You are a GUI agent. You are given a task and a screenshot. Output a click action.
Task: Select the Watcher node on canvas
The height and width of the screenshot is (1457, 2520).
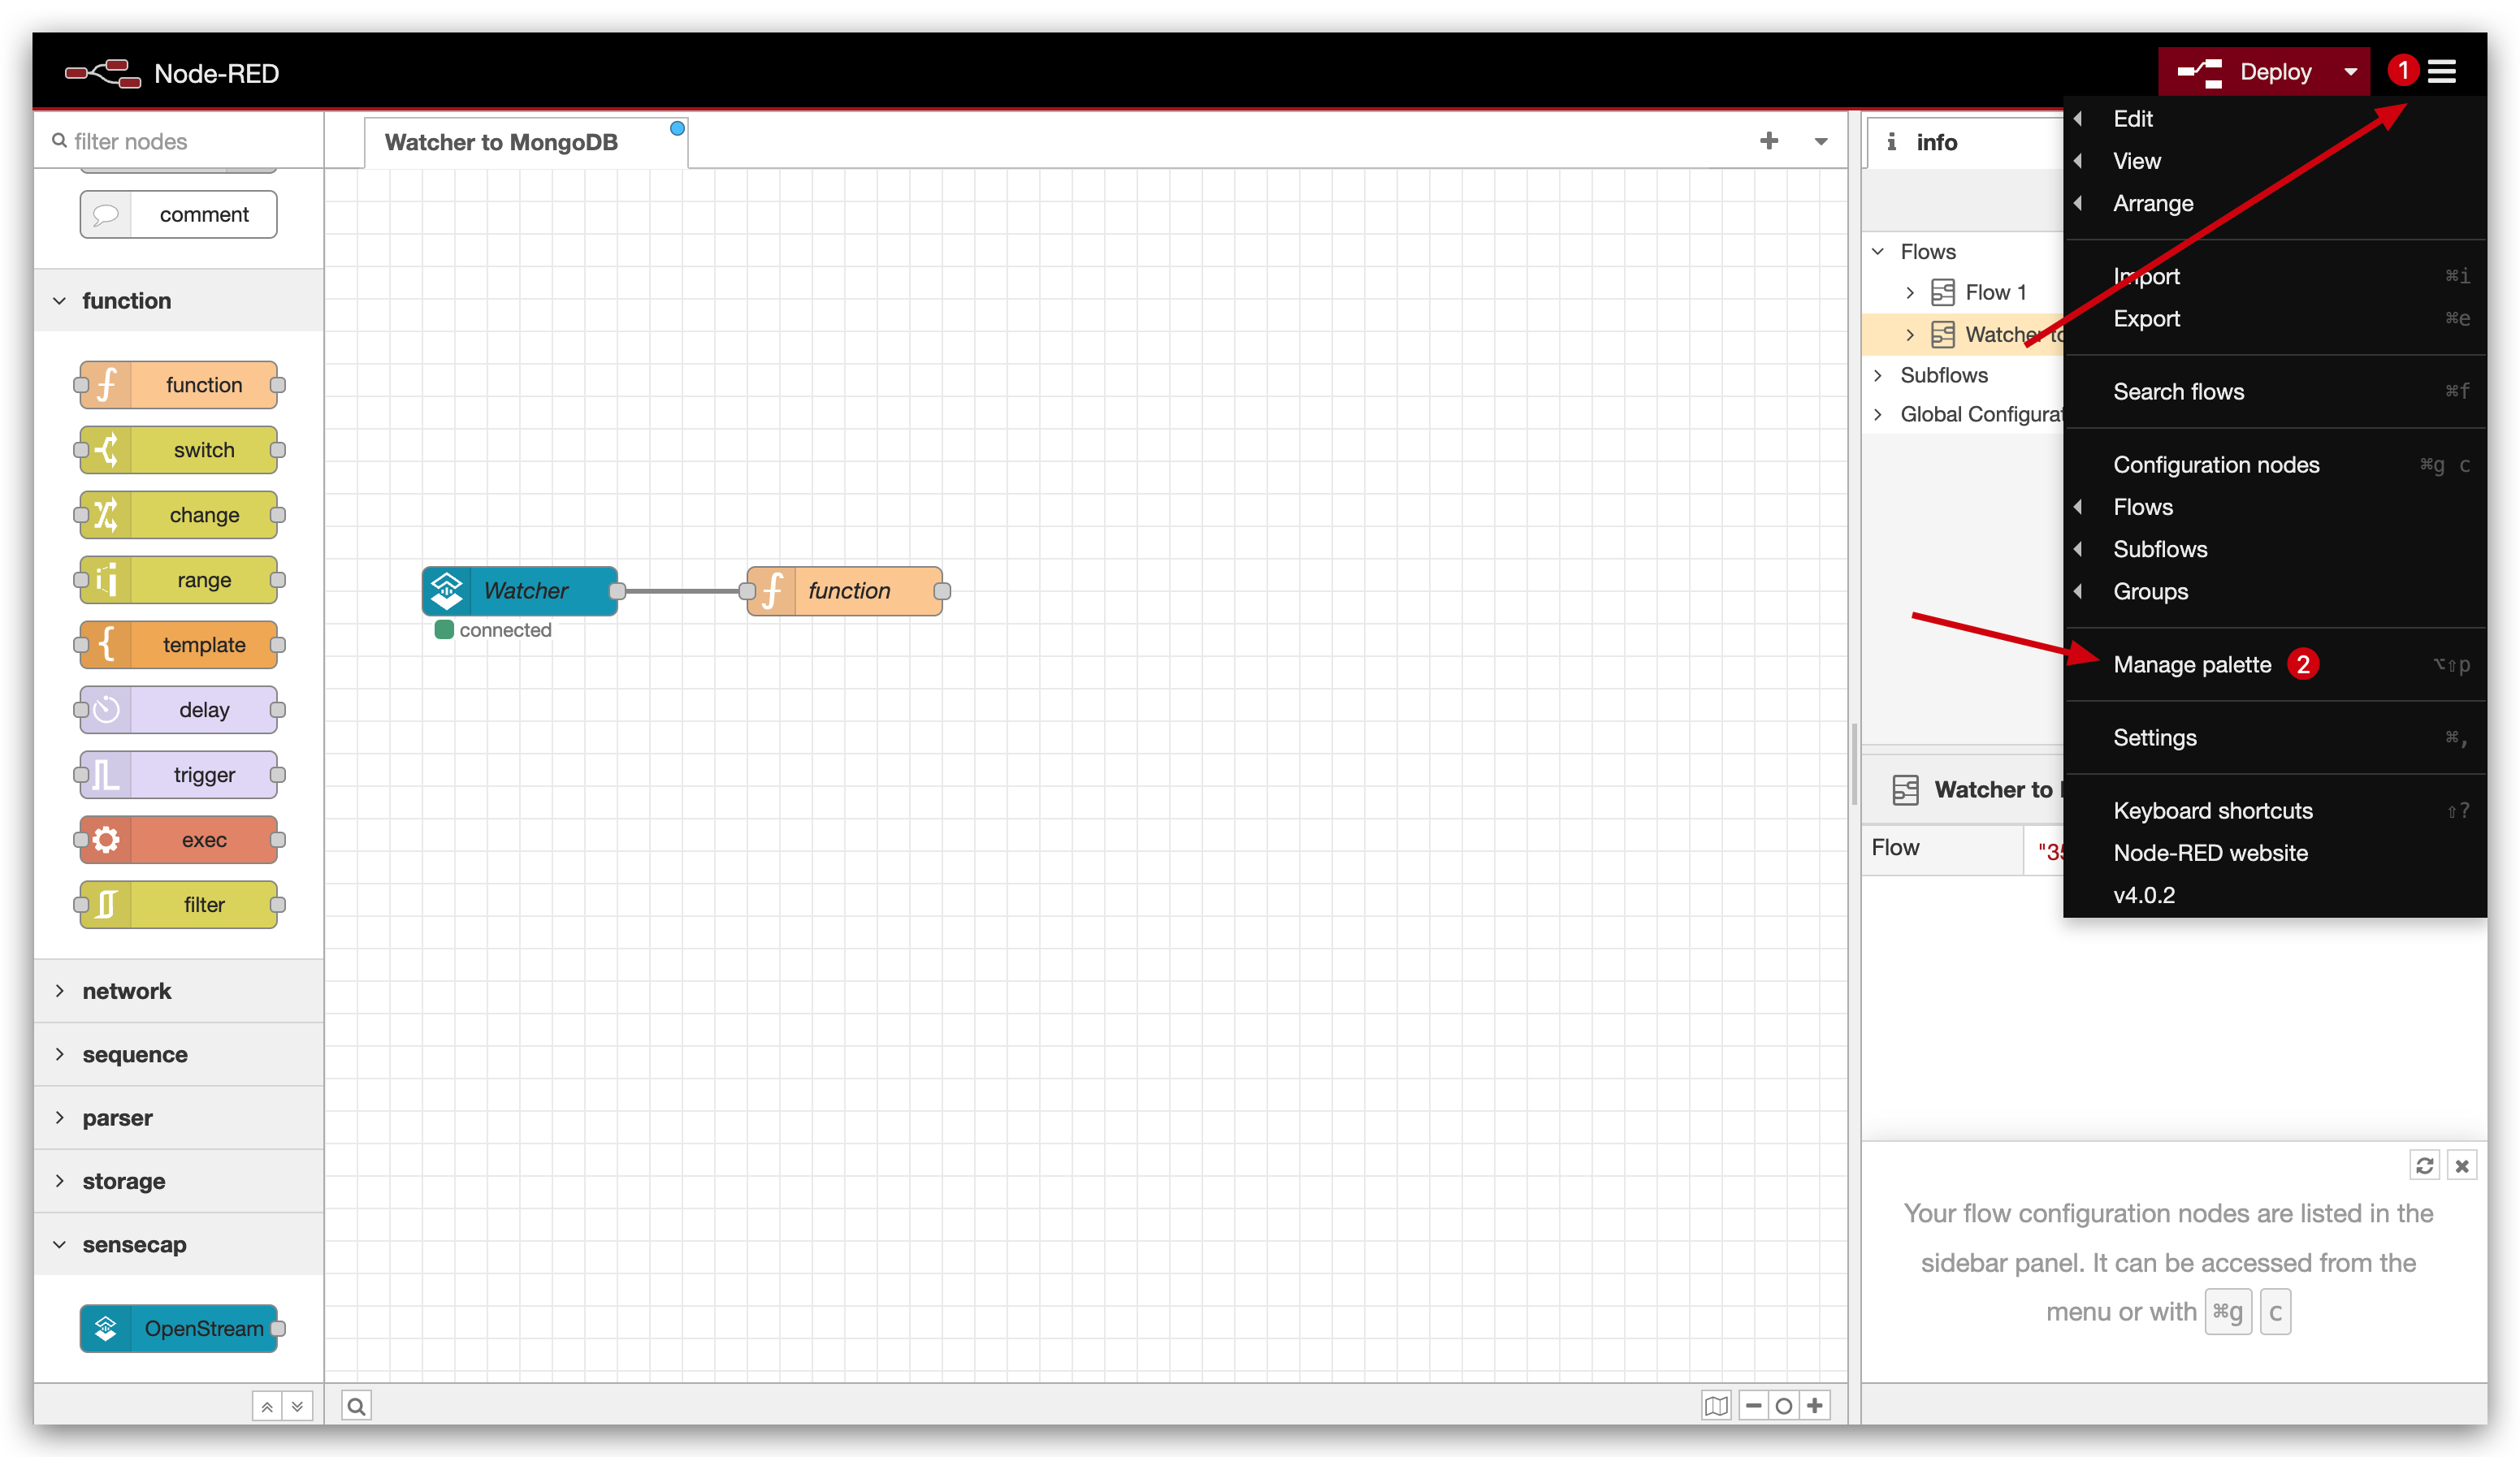[x=520, y=591]
